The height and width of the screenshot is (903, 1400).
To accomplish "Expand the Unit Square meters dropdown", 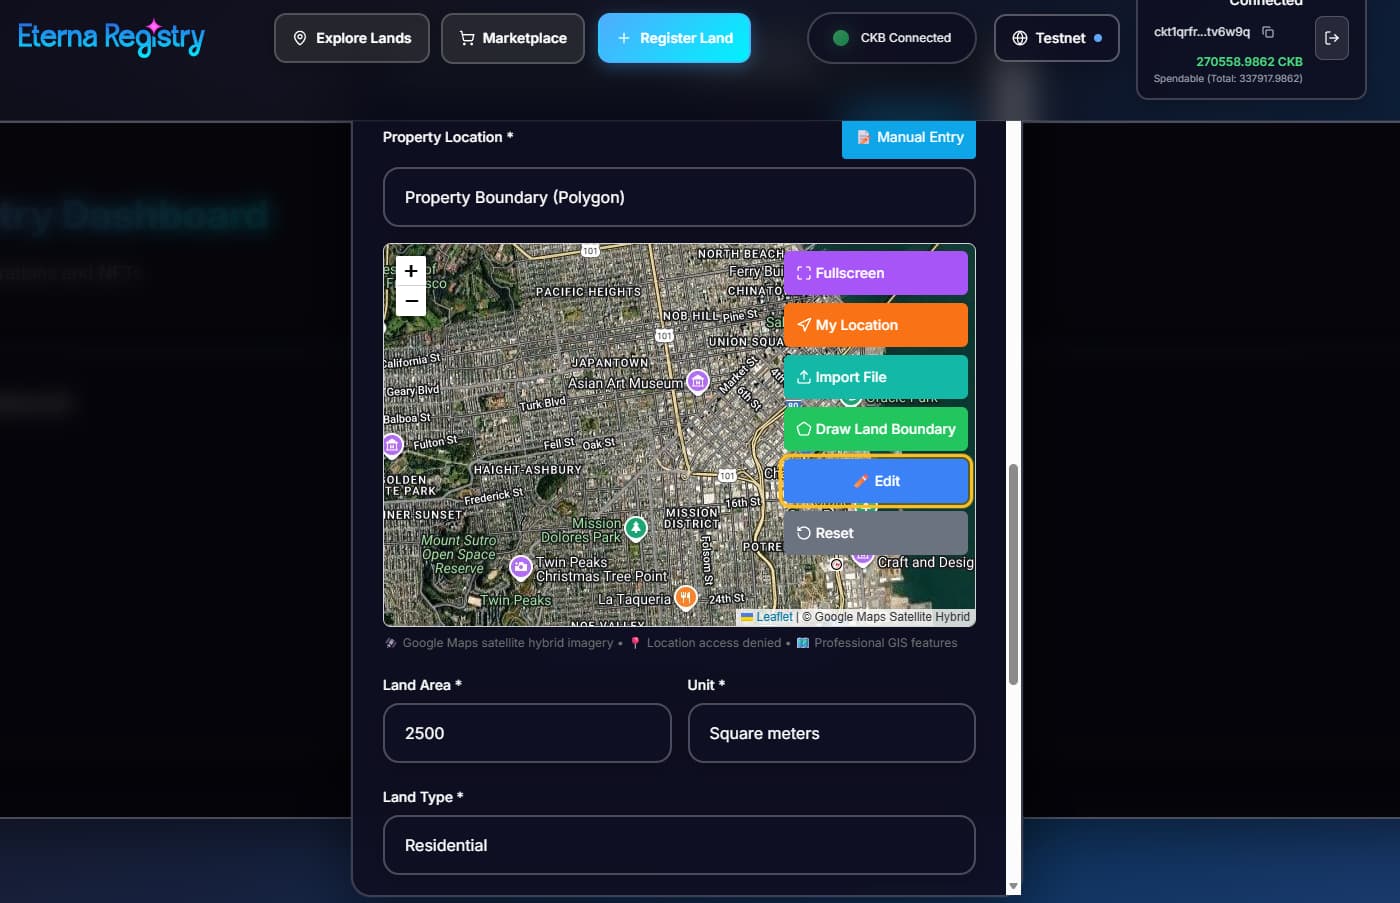I will click(x=831, y=733).
